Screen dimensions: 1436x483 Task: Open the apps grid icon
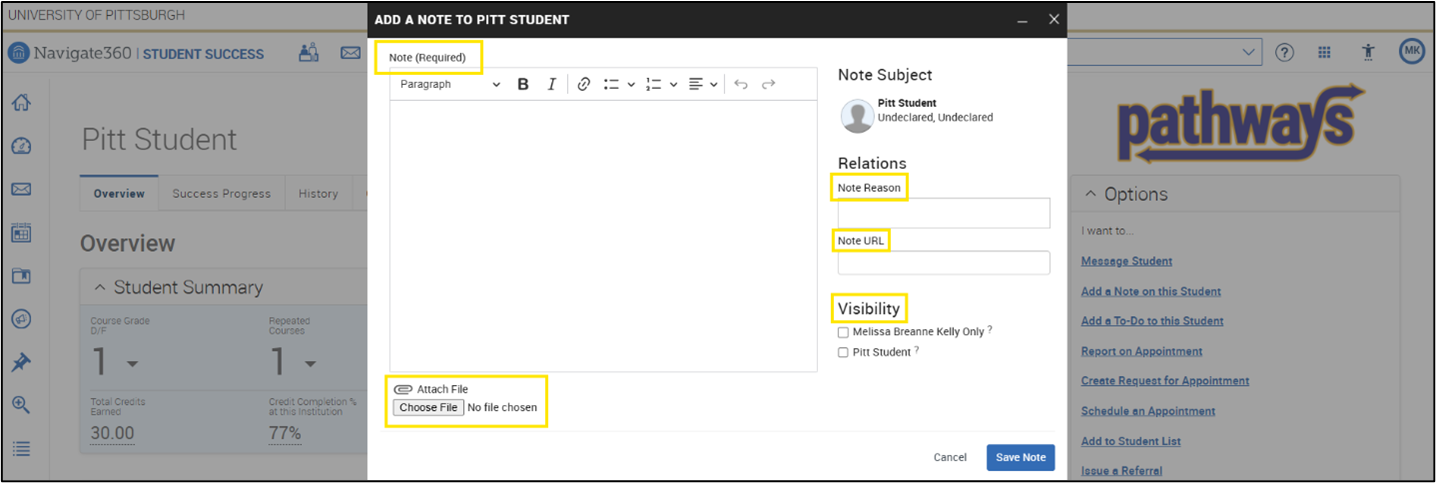1324,52
